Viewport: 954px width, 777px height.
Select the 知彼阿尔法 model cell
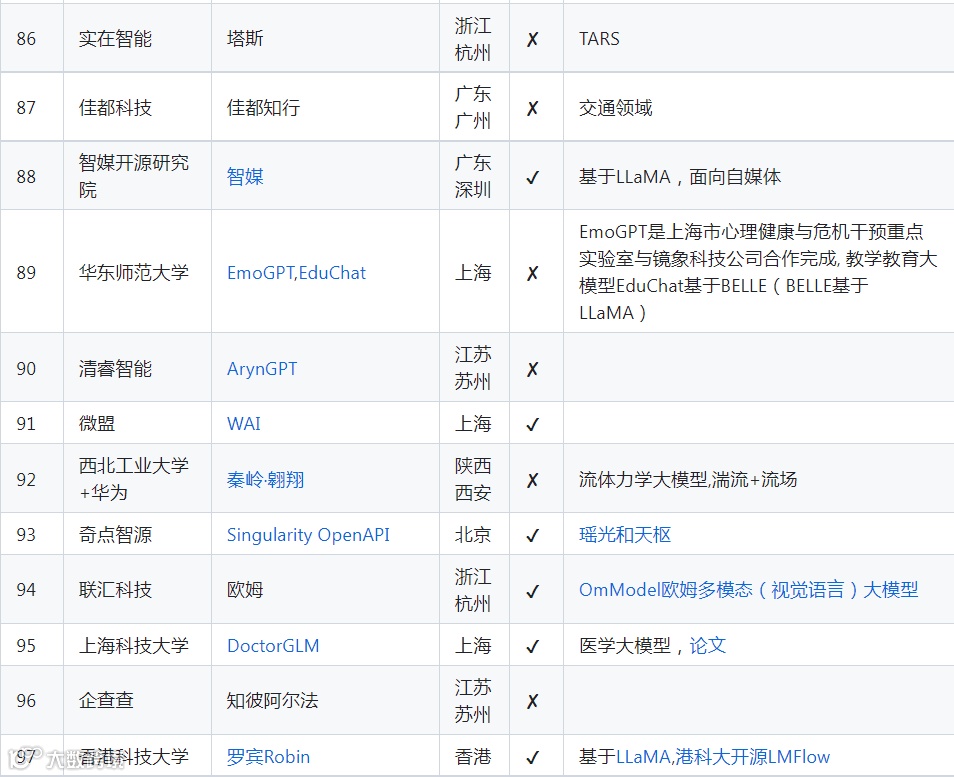326,700
